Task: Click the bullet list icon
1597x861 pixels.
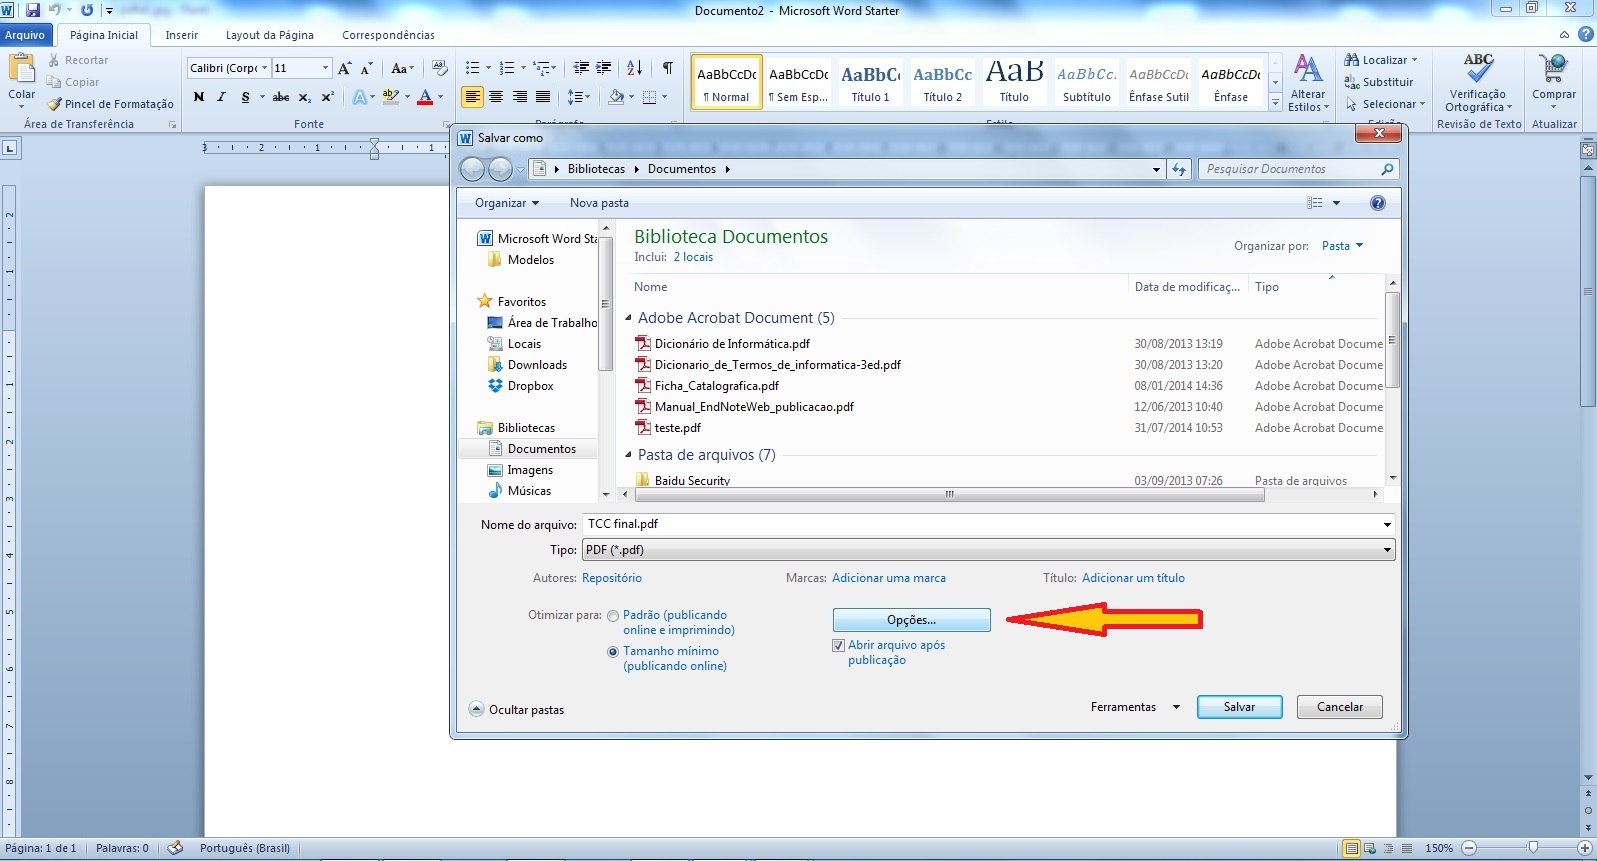Action: pyautogui.click(x=472, y=68)
